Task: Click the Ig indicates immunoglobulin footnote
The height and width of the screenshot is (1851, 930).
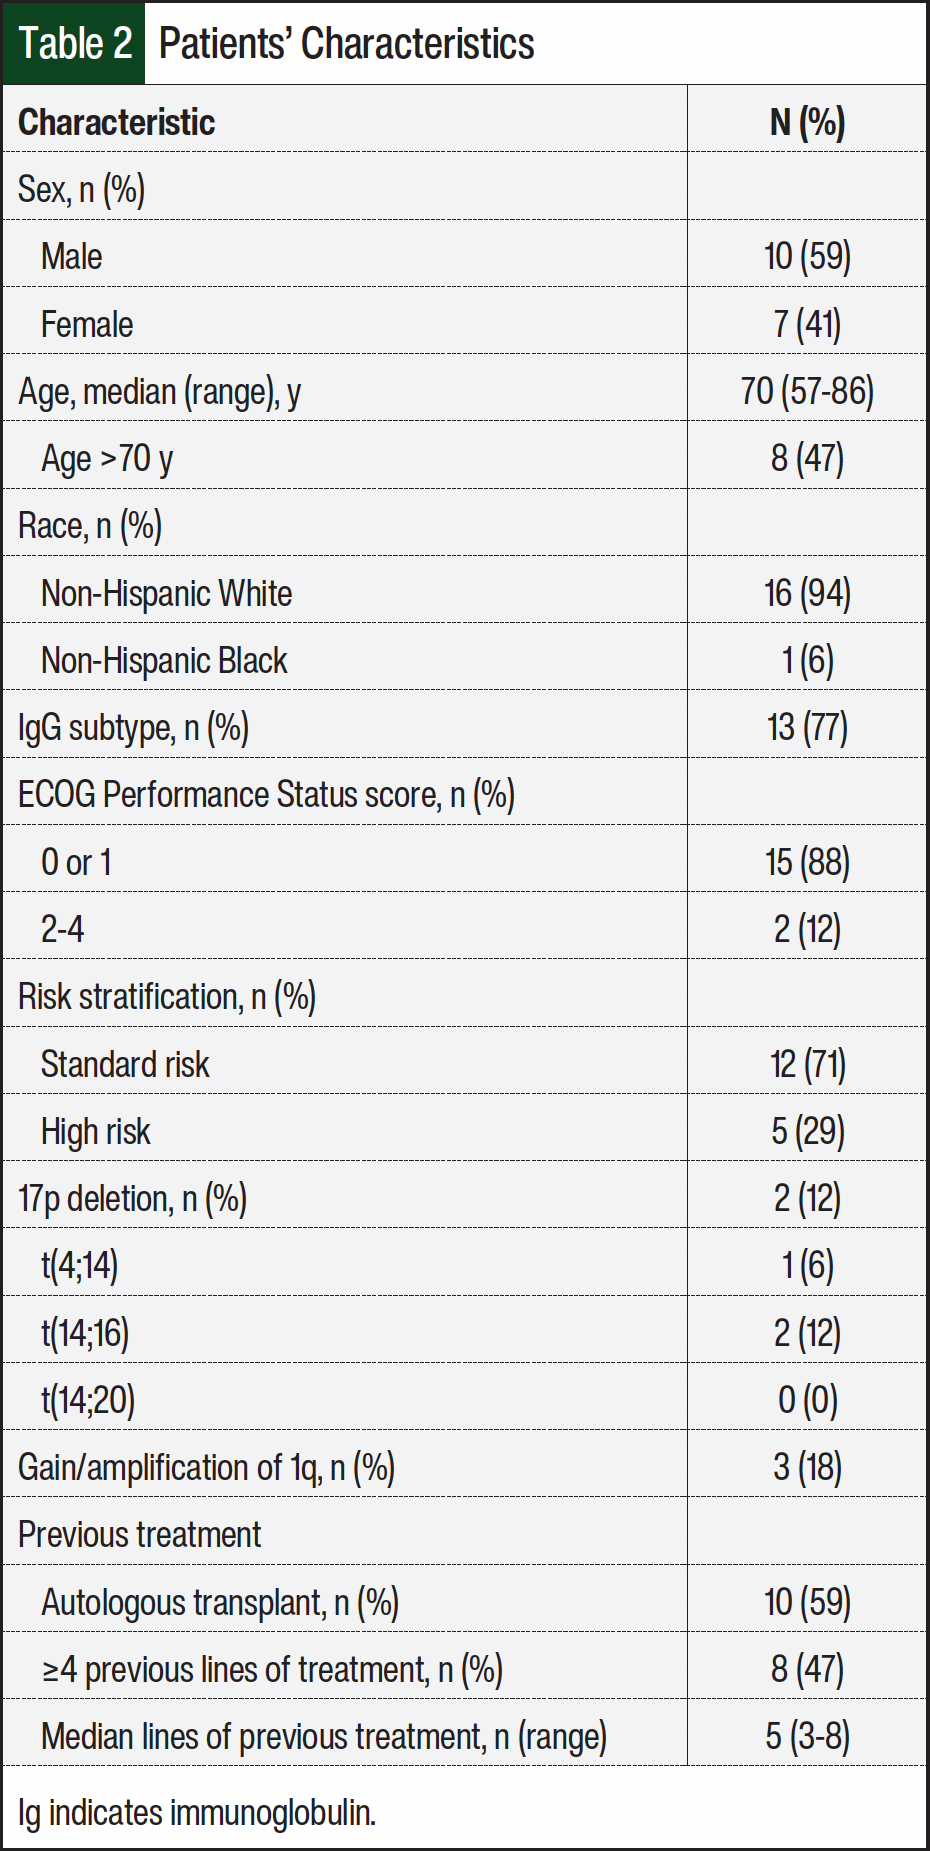Action: 197,1812
